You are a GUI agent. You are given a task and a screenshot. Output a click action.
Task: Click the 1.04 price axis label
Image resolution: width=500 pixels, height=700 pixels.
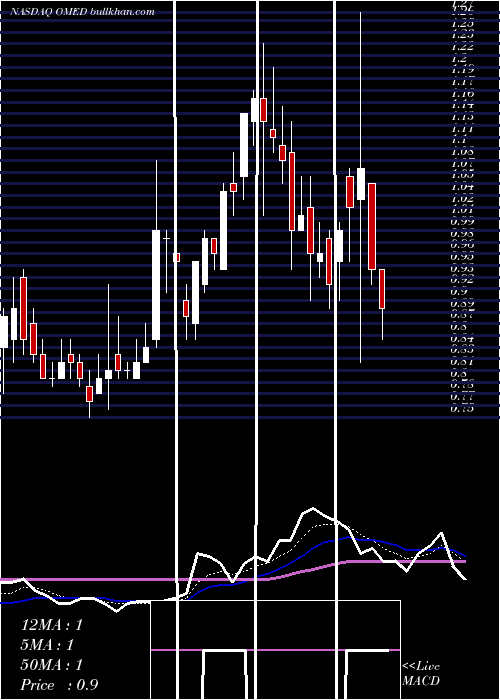(462, 188)
